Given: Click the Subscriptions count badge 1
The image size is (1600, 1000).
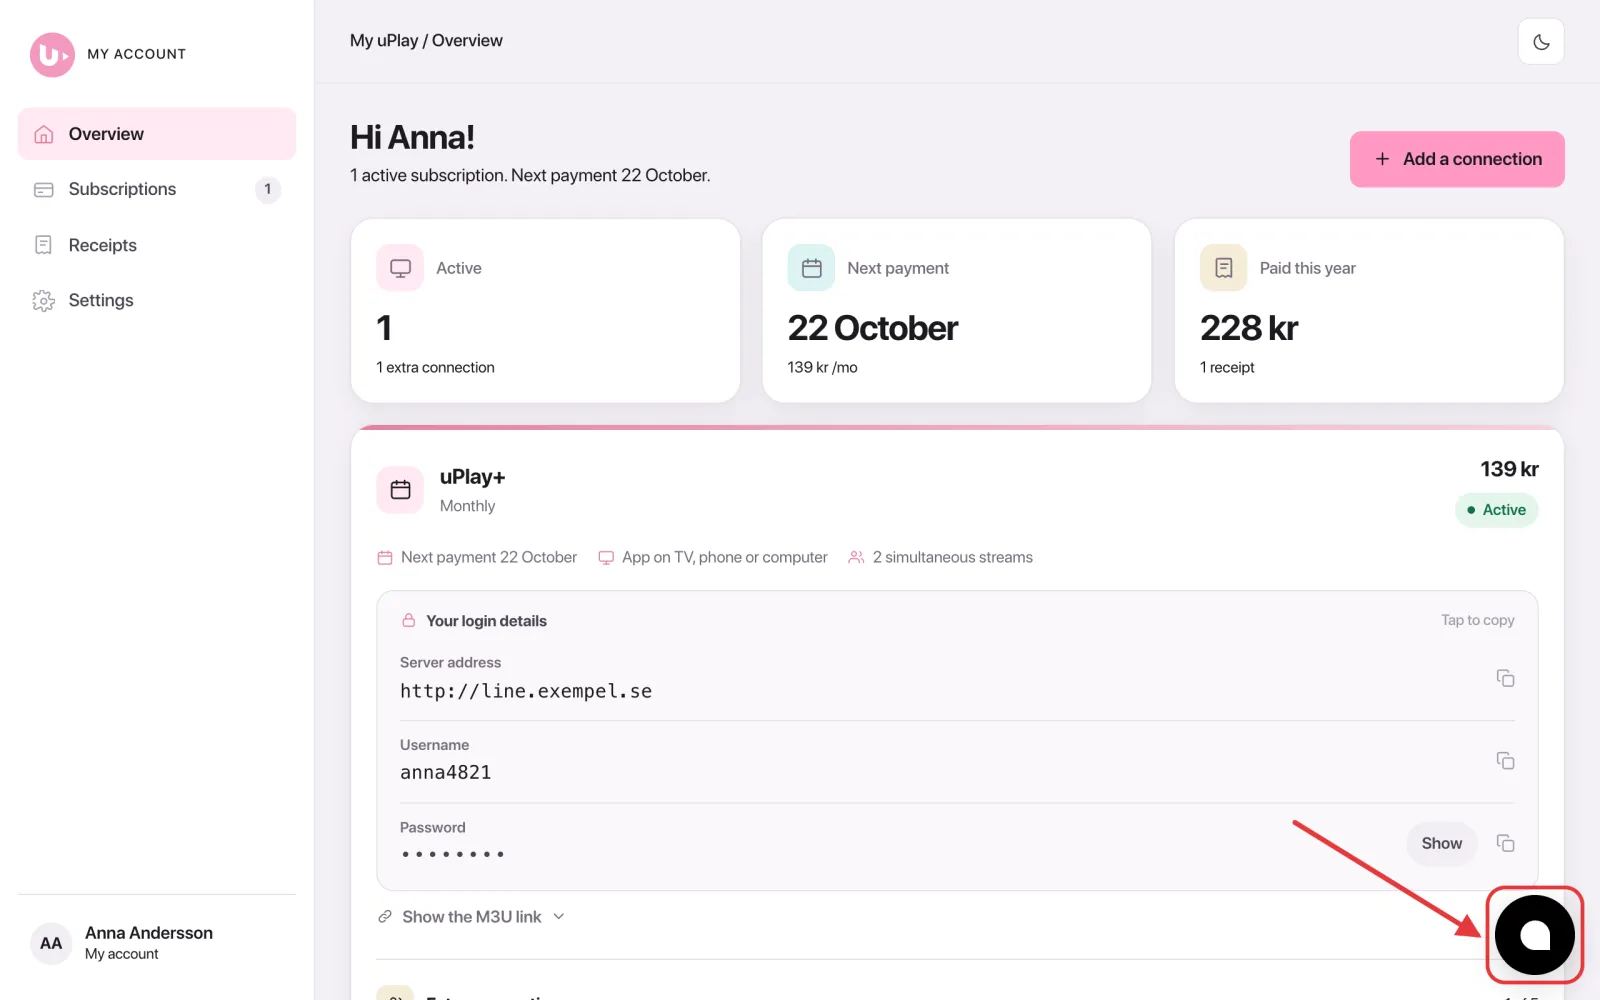Looking at the screenshot, I should coord(268,189).
